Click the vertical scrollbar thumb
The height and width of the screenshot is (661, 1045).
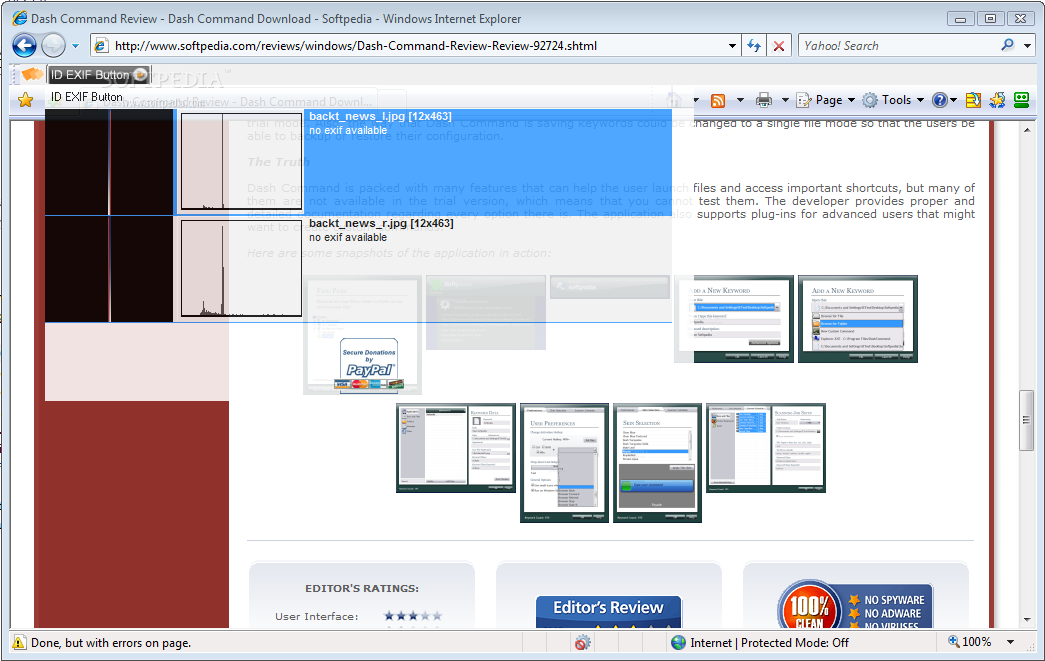point(1026,420)
